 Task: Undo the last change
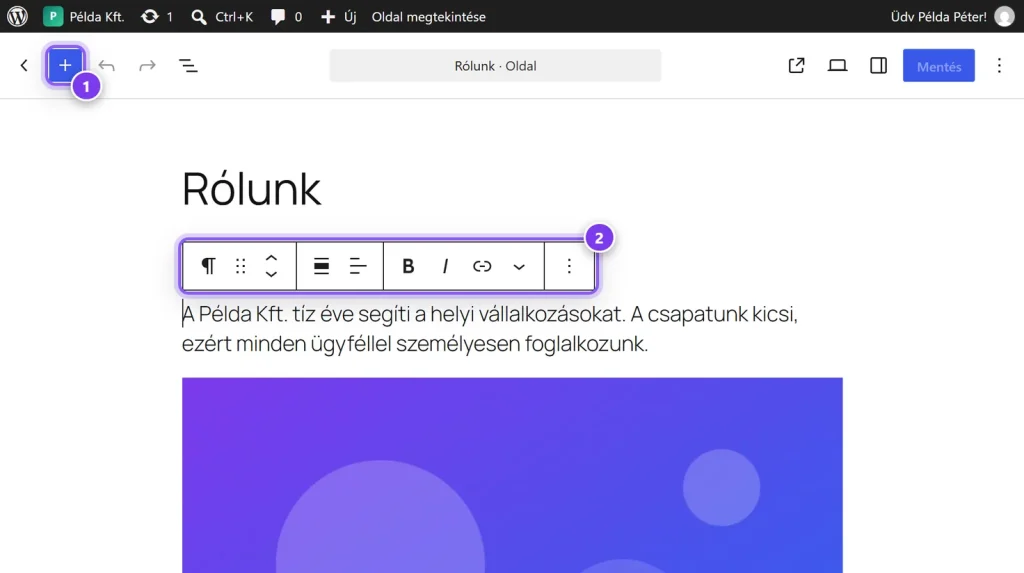[106, 65]
